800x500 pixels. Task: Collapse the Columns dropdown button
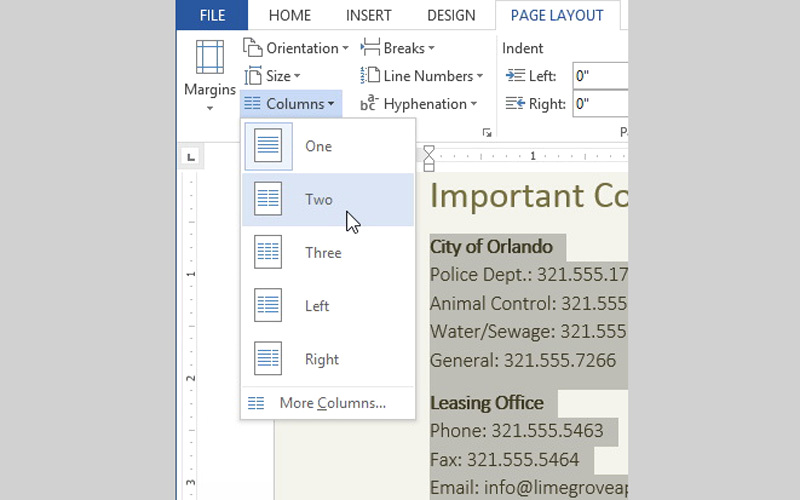291,104
